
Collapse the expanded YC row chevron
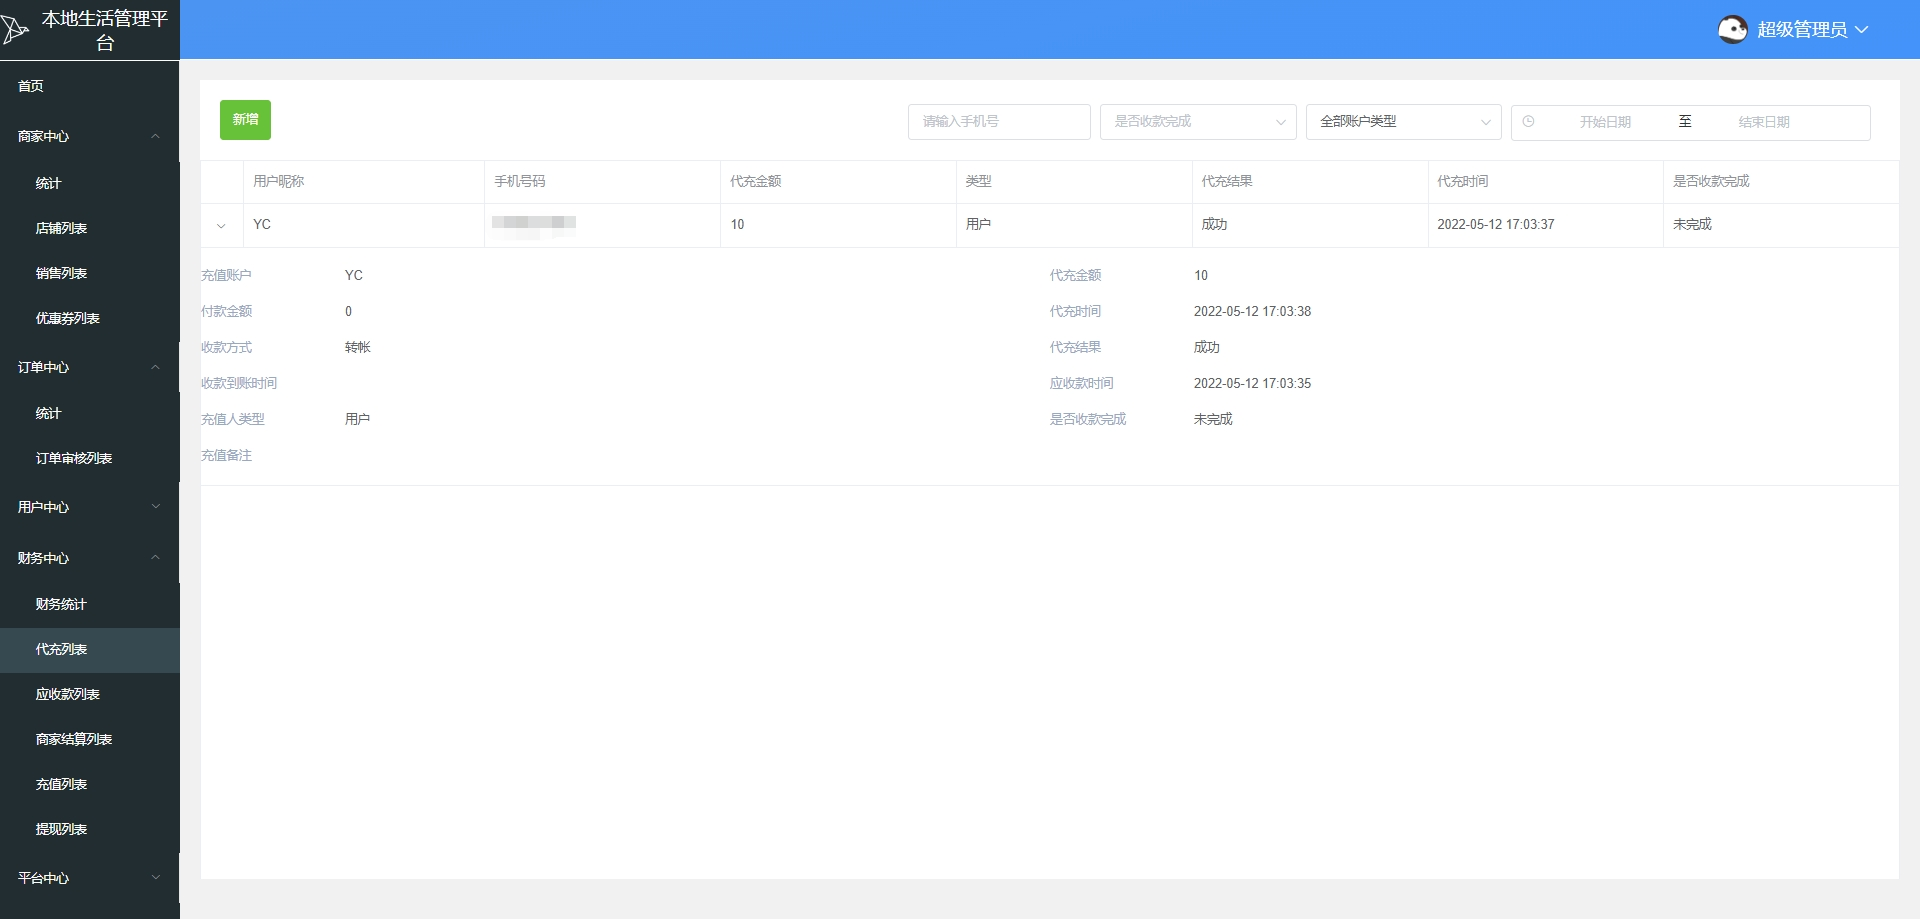click(221, 226)
